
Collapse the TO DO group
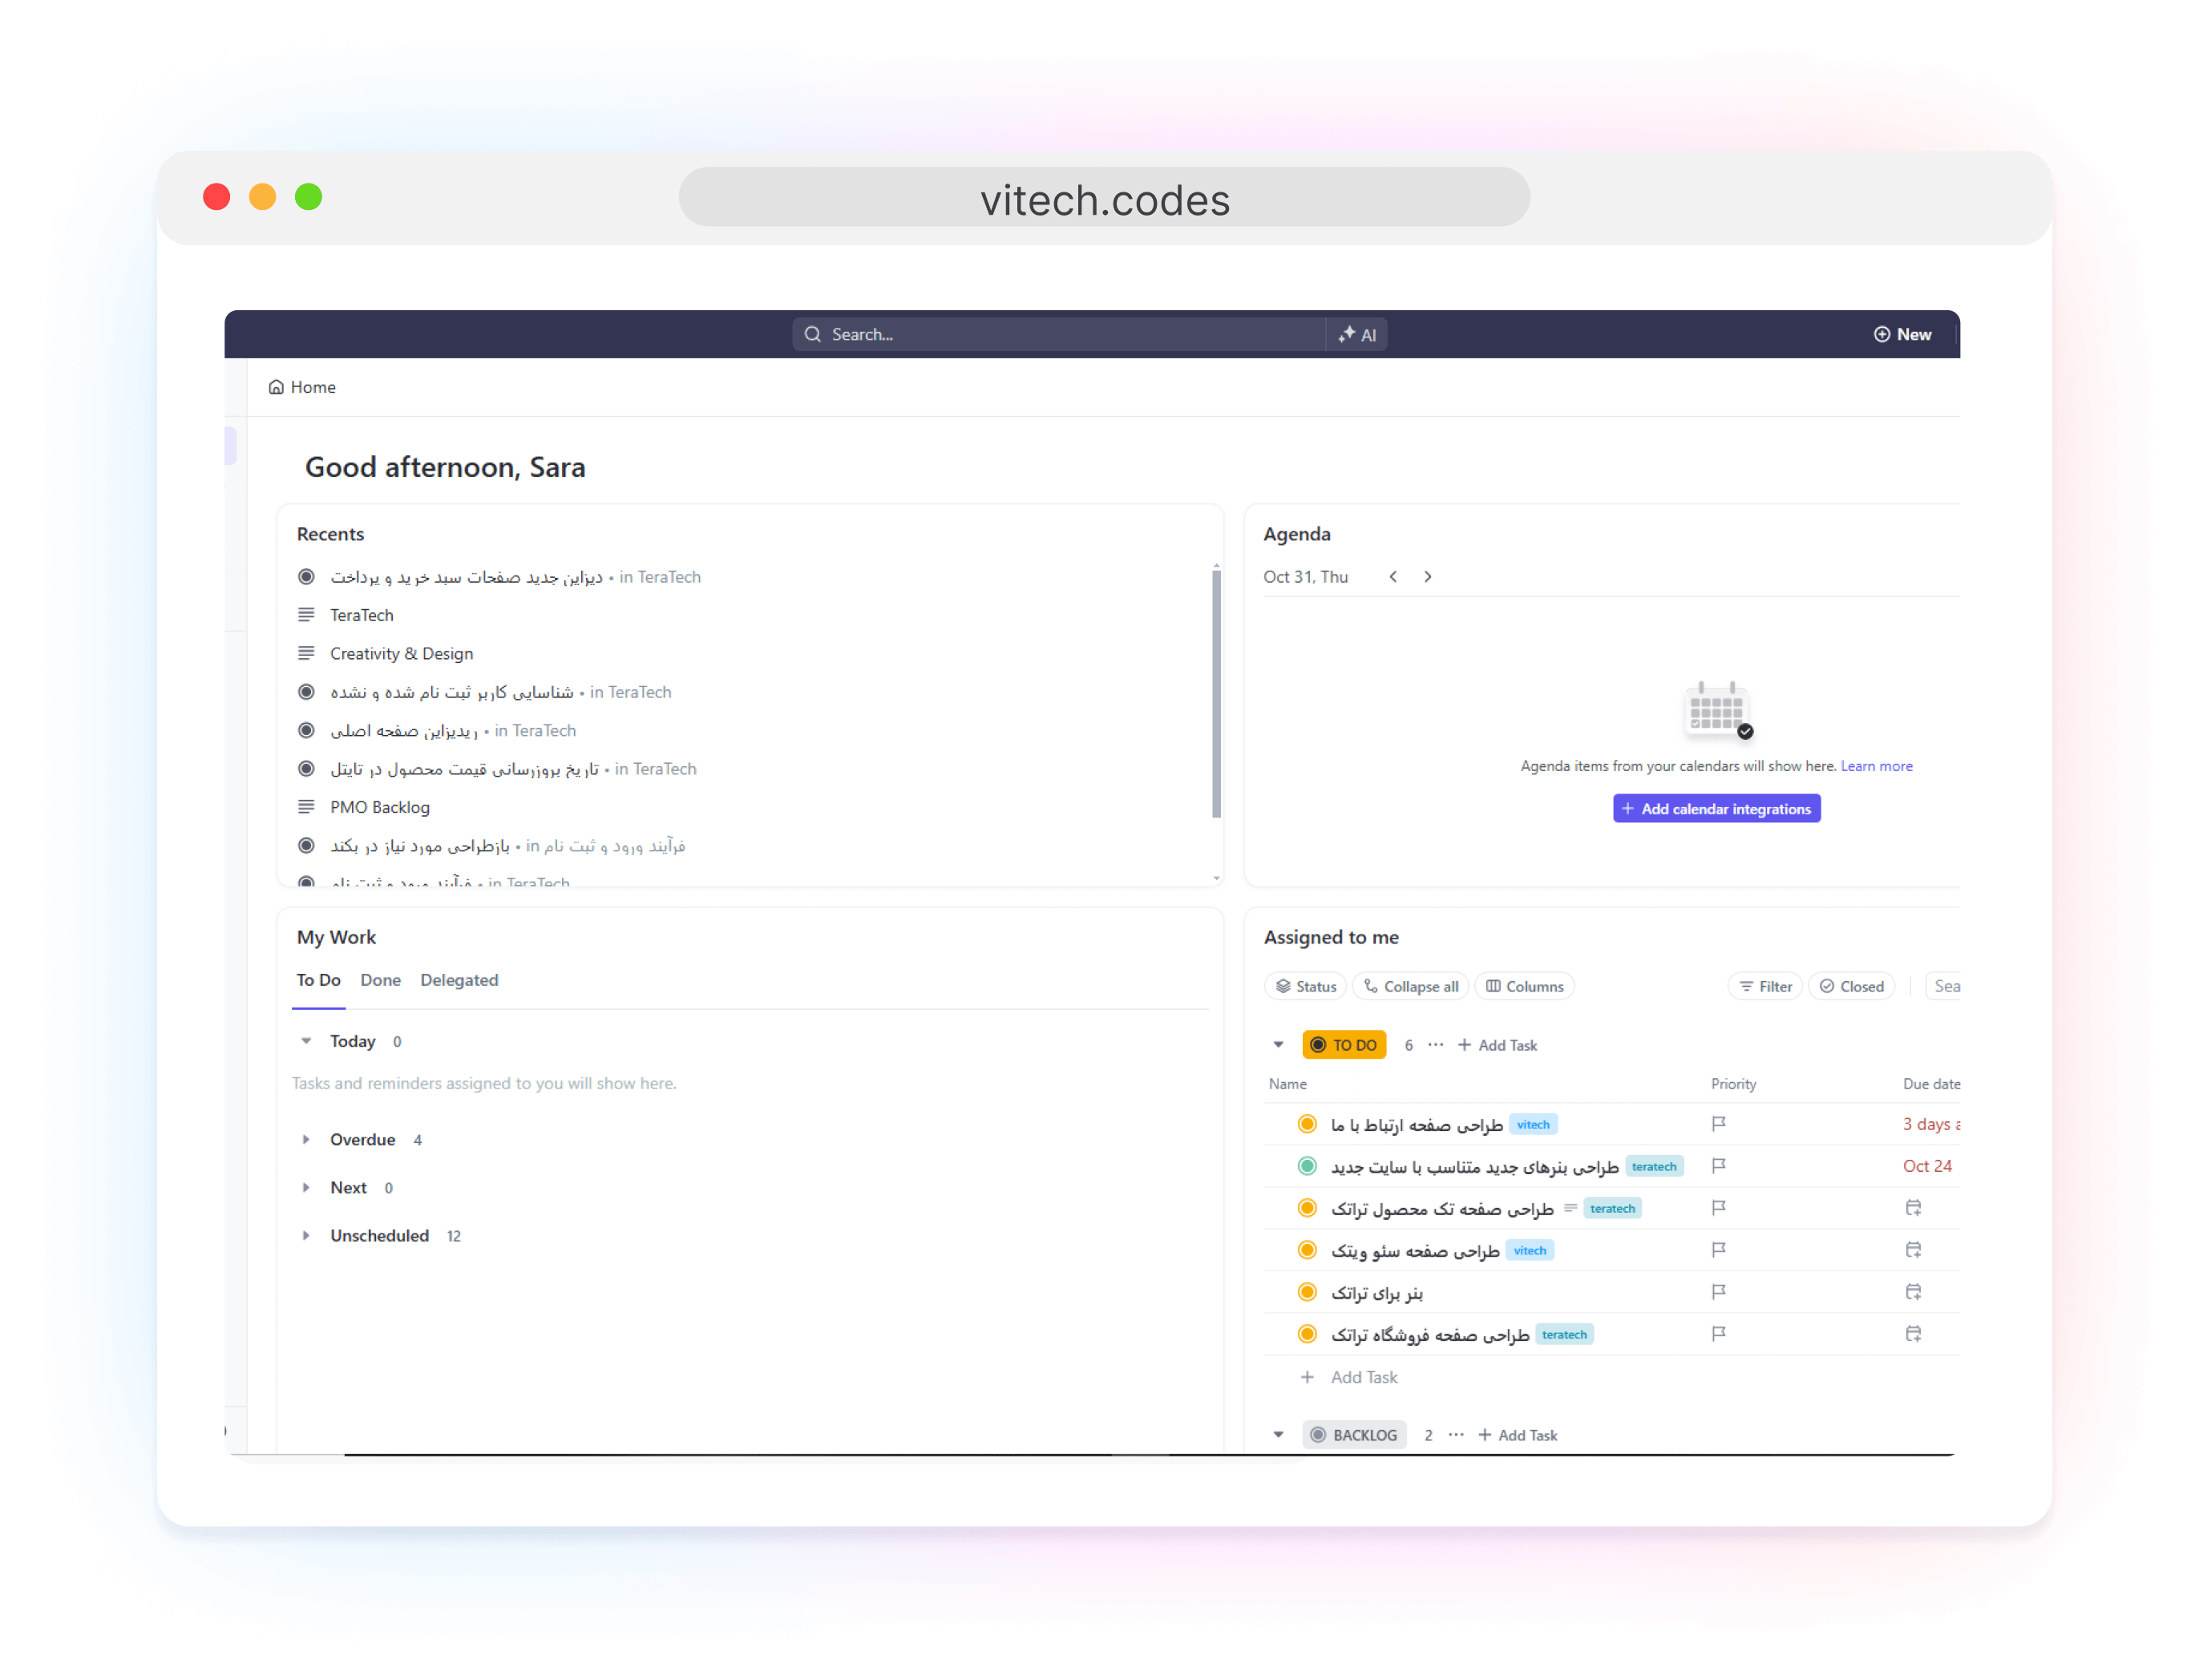[1278, 1045]
